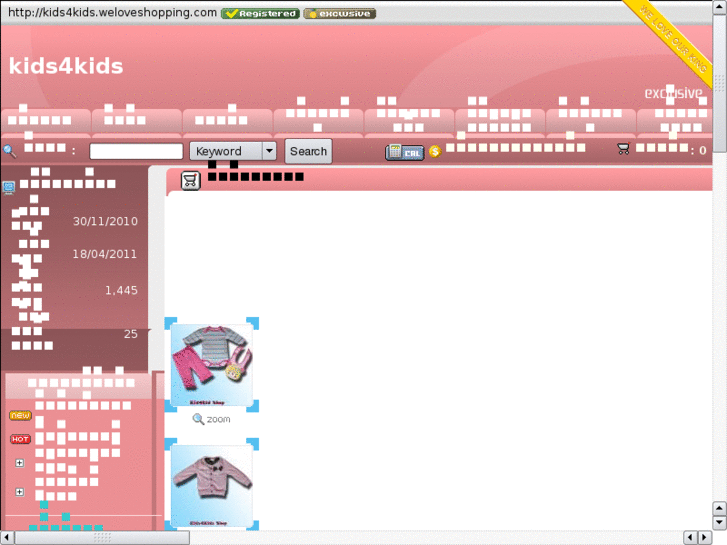Open the pink cardigan product thumbnail
The width and height of the screenshot is (727, 545).
(x=212, y=484)
